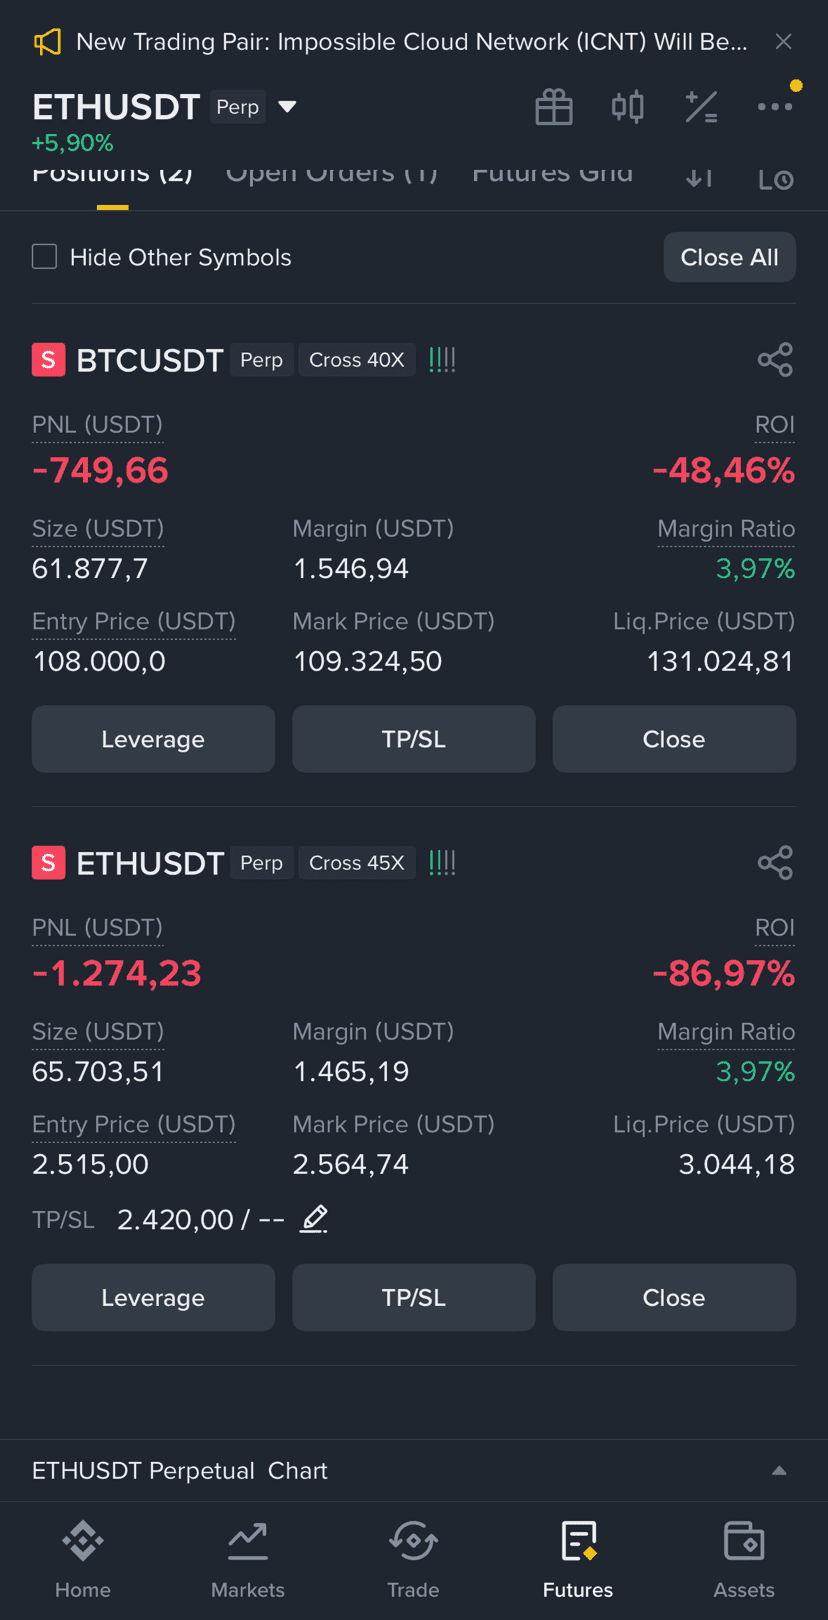Toggle Hide Other Symbols checkbox
The image size is (828, 1620).
45,257
